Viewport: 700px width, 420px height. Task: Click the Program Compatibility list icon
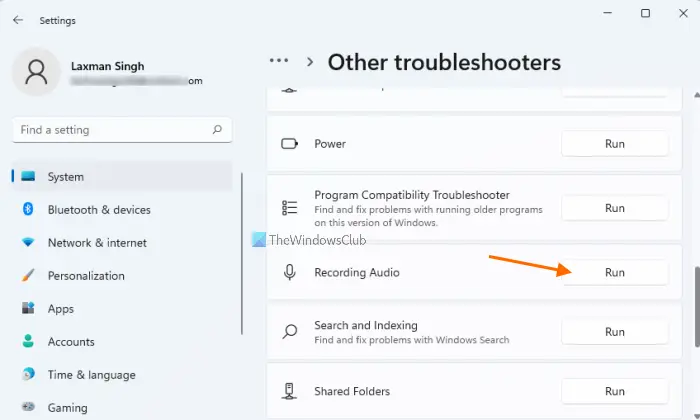tap(289, 208)
